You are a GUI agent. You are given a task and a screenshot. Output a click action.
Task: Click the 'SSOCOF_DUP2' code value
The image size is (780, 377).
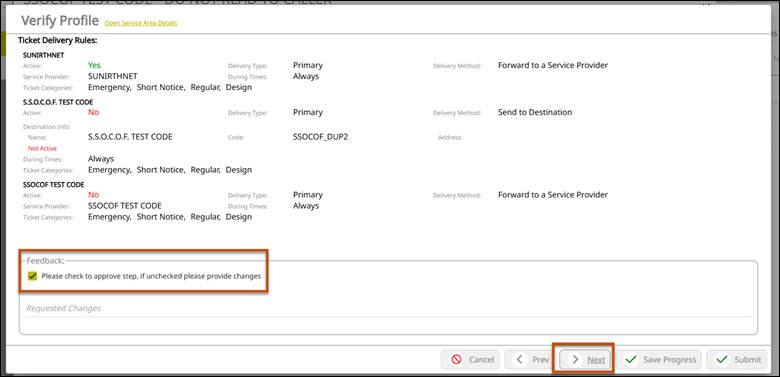pyautogui.click(x=320, y=137)
